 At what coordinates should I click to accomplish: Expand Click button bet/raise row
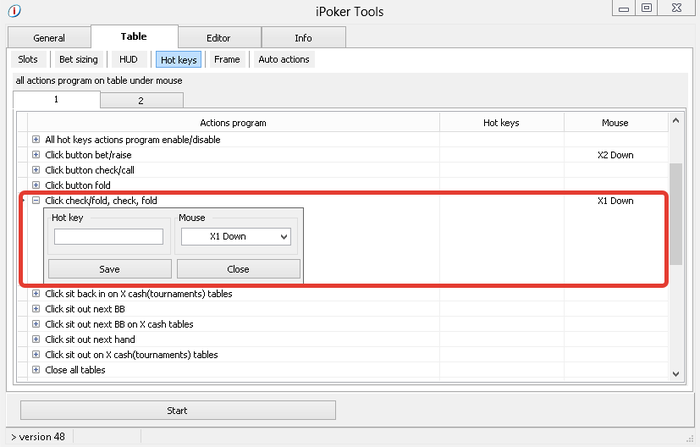point(36,155)
